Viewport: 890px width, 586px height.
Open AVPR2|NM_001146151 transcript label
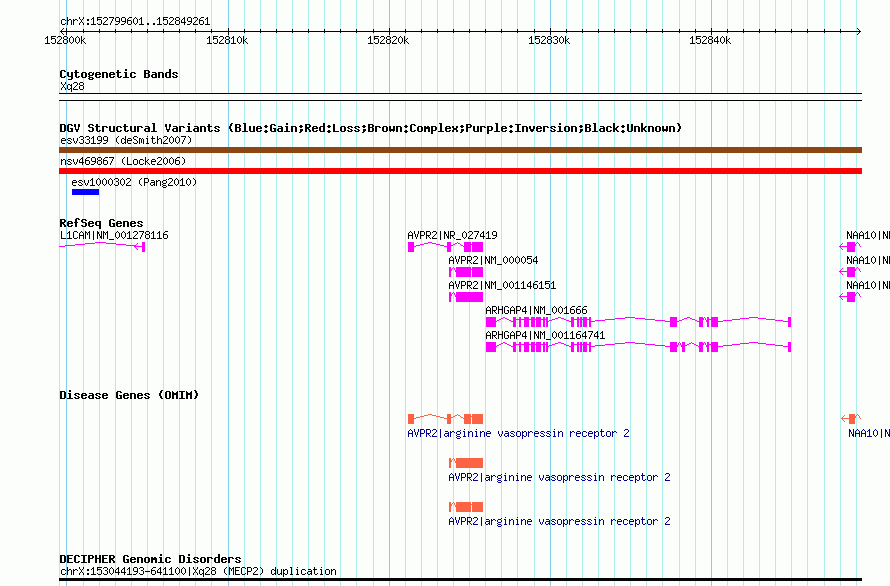pyautogui.click(x=502, y=285)
